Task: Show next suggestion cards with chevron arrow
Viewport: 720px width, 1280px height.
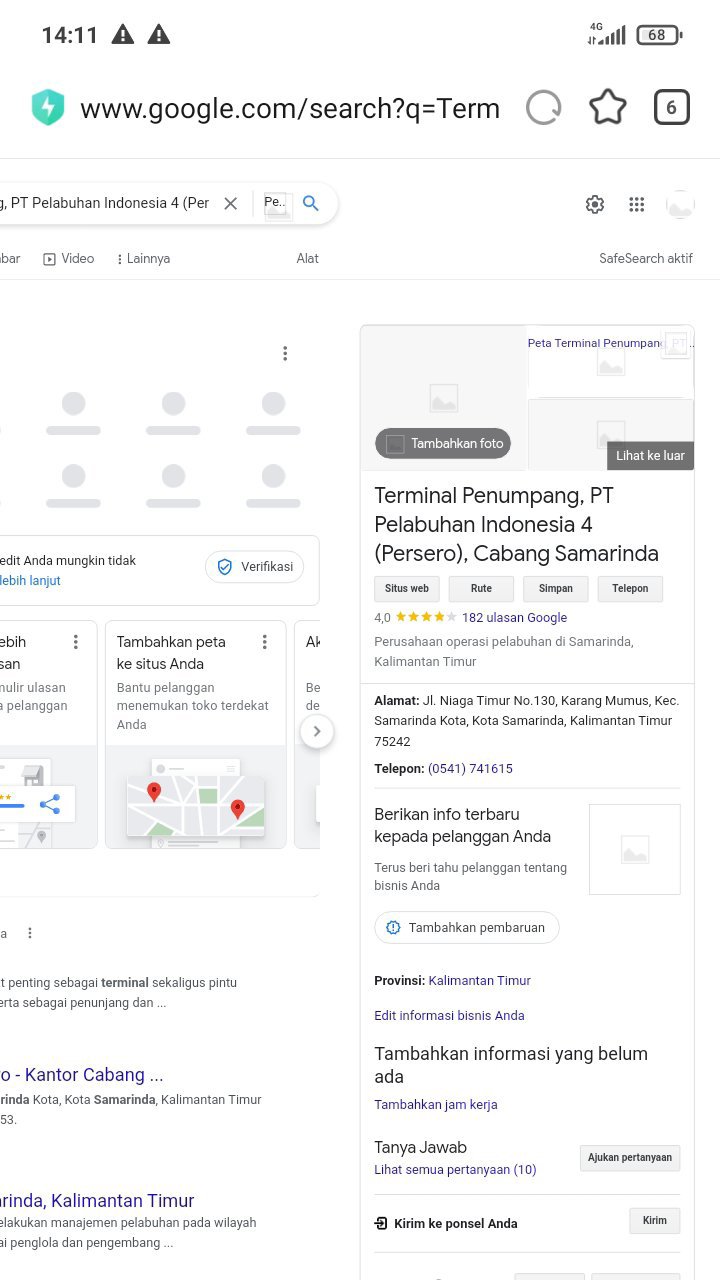Action: click(x=317, y=731)
